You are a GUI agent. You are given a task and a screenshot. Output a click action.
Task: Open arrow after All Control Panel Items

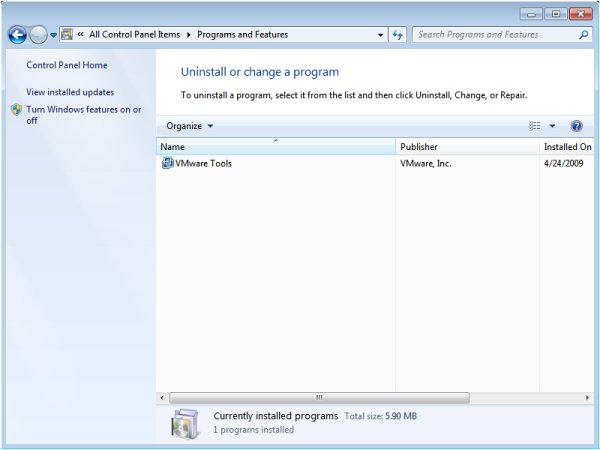coord(189,35)
